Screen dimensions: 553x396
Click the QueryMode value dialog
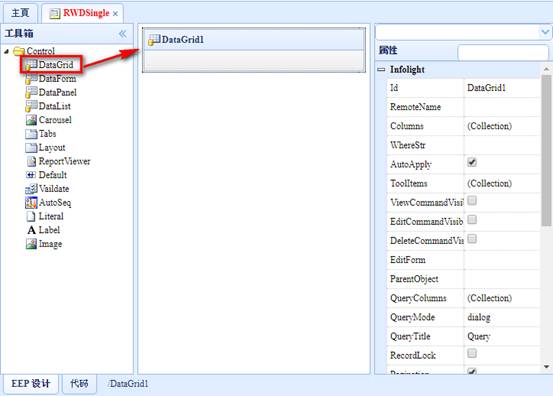pyautogui.click(x=479, y=317)
